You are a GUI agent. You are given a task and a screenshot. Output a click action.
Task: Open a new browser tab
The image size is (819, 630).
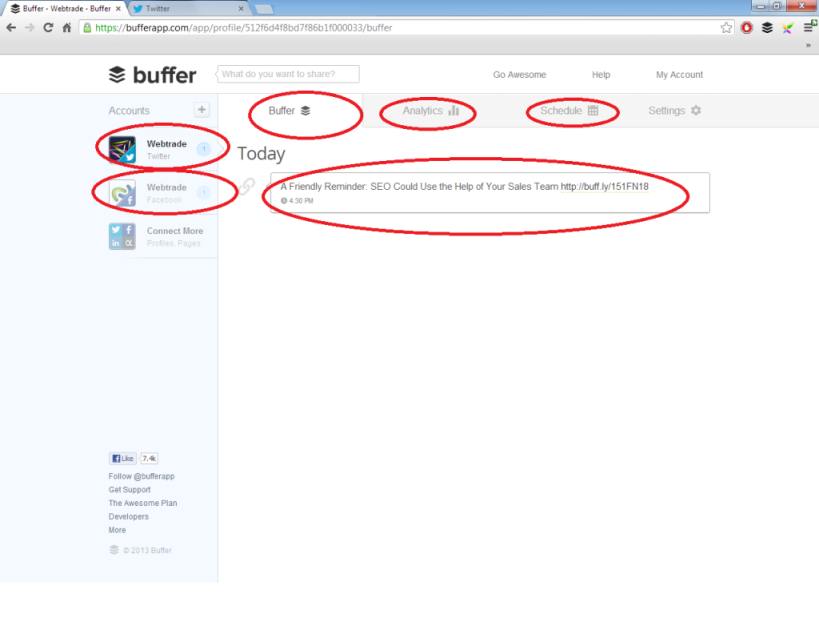click(263, 9)
